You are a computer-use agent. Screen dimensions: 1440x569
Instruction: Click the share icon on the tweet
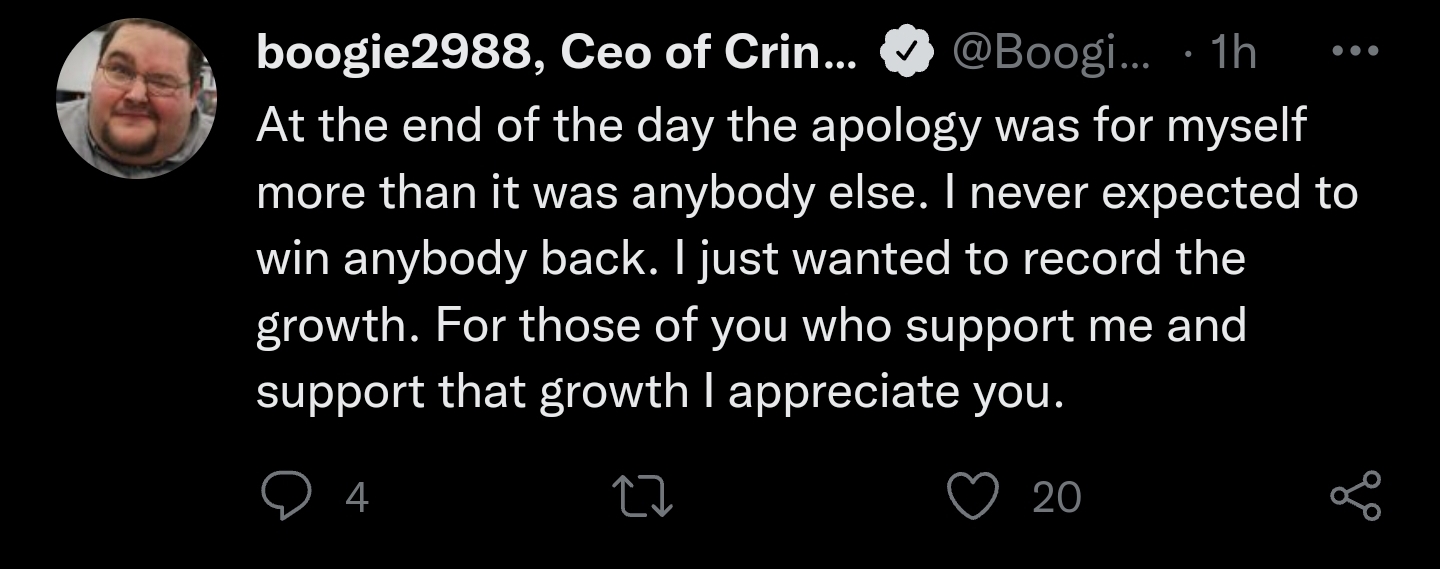pos(1356,497)
